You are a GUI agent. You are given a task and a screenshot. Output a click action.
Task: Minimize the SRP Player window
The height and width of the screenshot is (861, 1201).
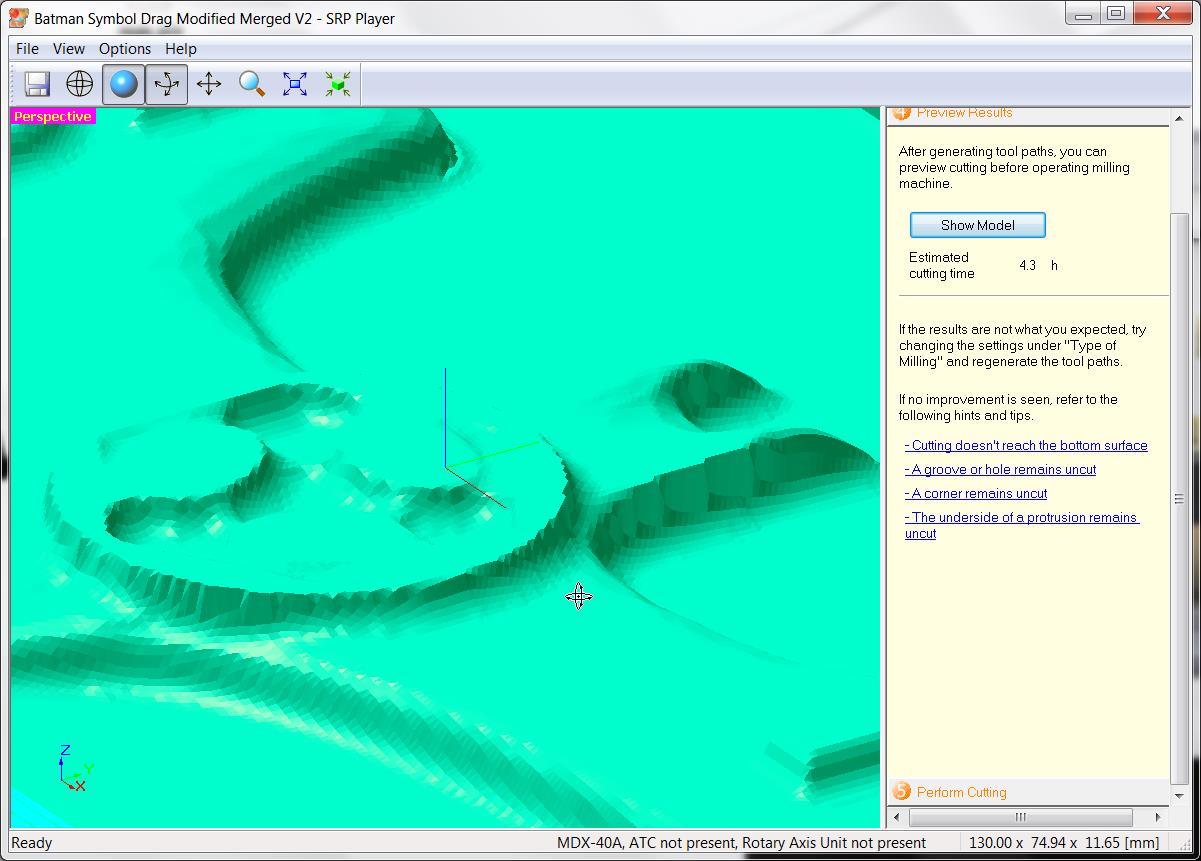pyautogui.click(x=1084, y=13)
